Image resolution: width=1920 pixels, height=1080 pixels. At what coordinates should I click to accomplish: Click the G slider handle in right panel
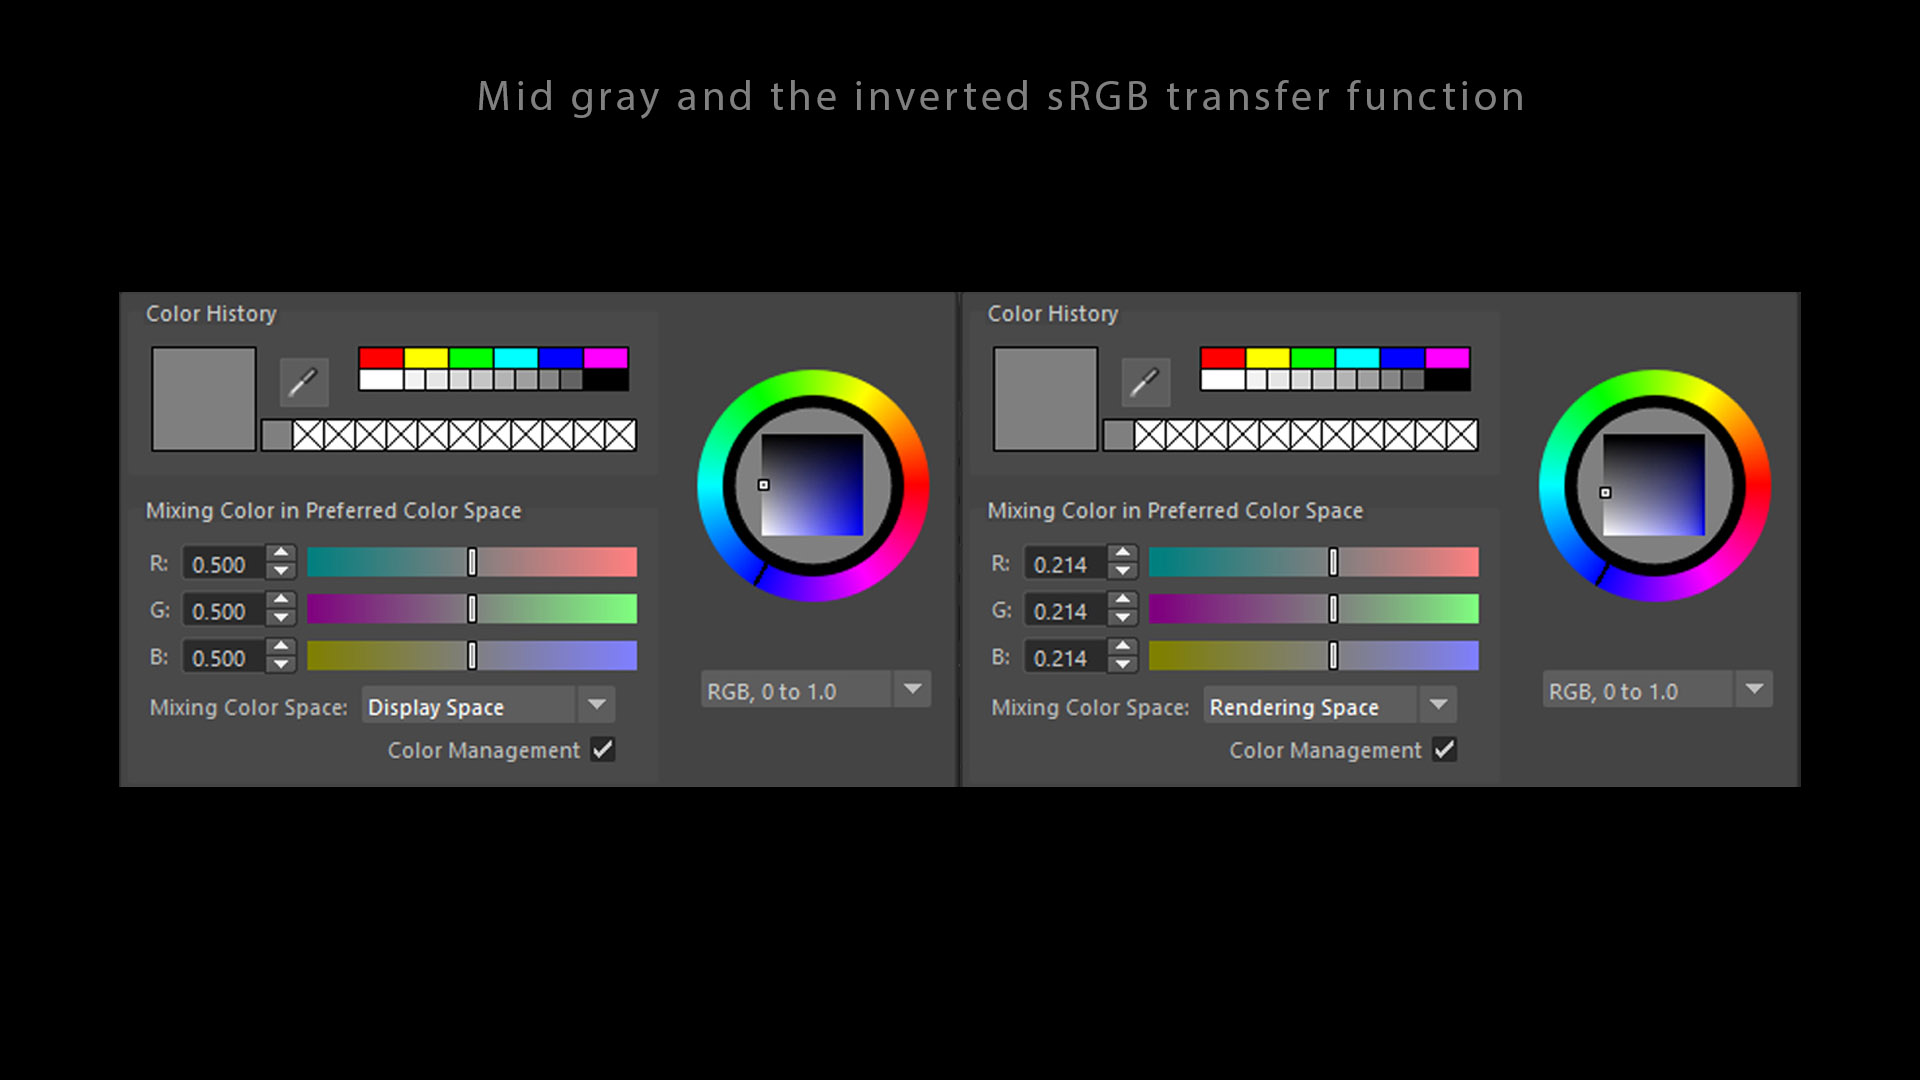point(1333,609)
